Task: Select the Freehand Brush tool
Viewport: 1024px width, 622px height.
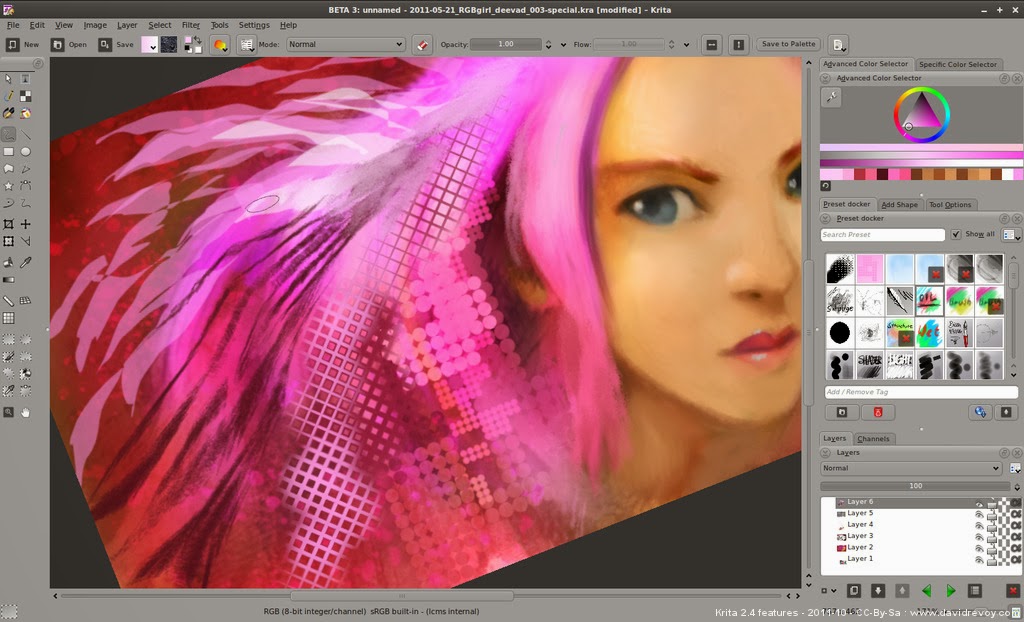Action: coord(9,133)
